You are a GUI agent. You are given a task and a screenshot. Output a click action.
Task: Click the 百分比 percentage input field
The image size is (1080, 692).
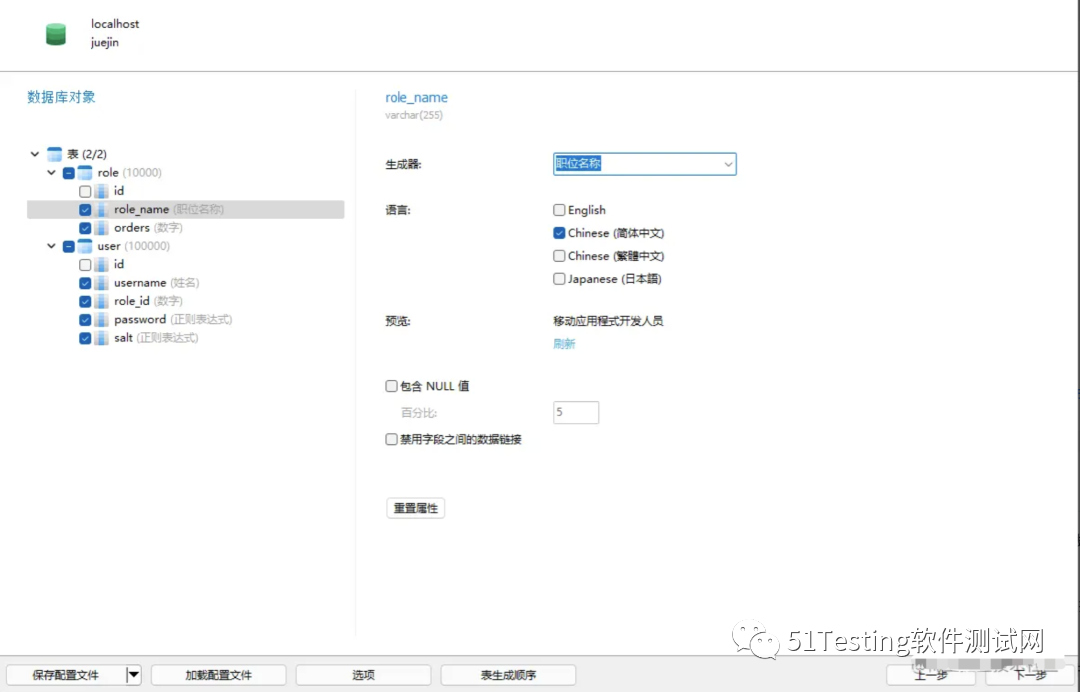[x=576, y=411]
